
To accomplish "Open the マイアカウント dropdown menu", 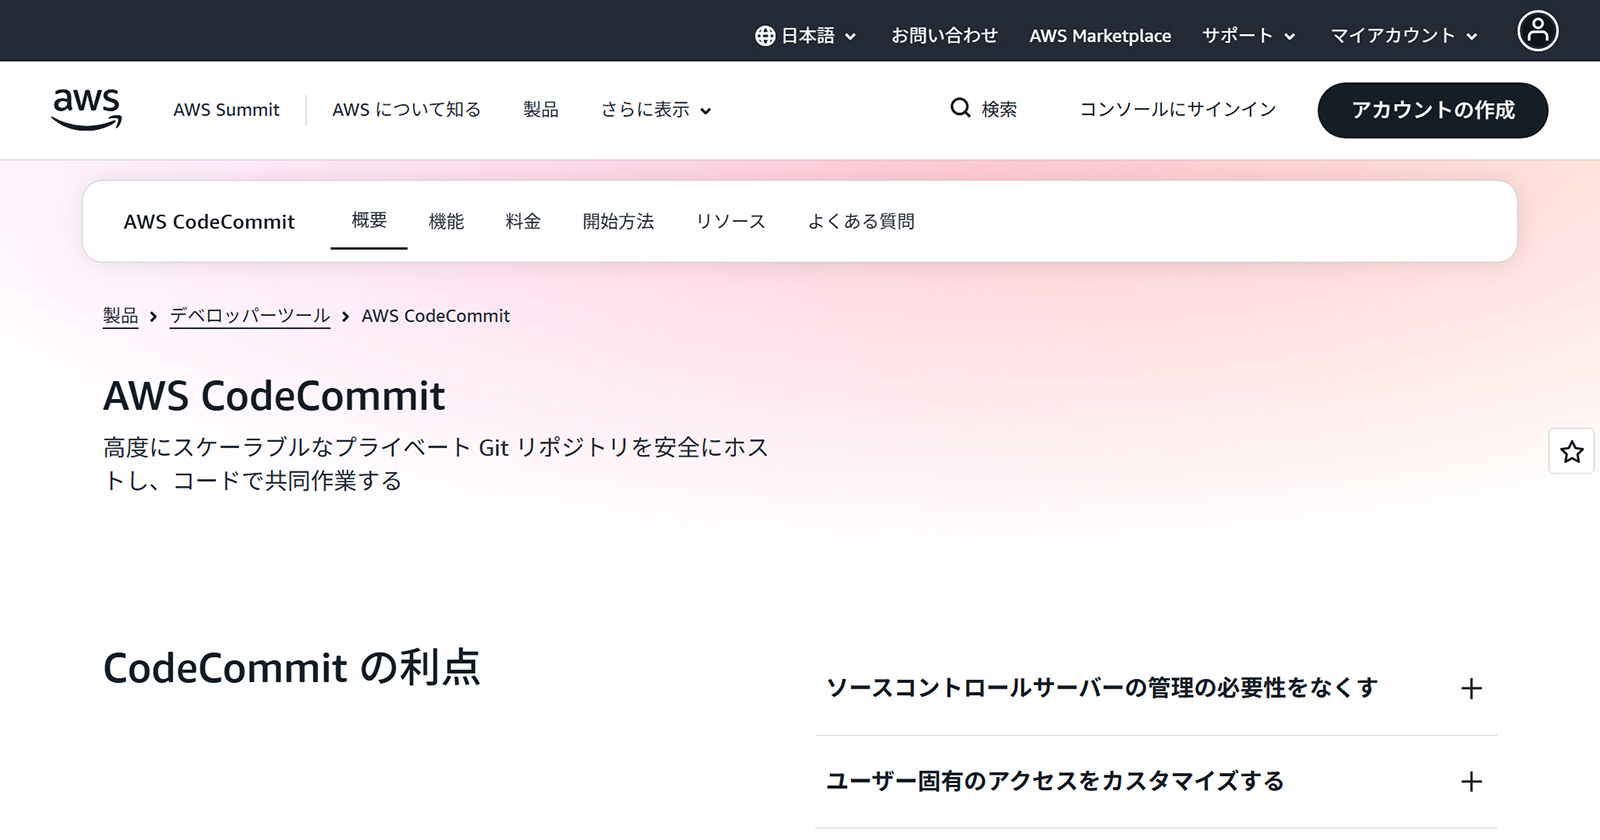I will pyautogui.click(x=1404, y=36).
